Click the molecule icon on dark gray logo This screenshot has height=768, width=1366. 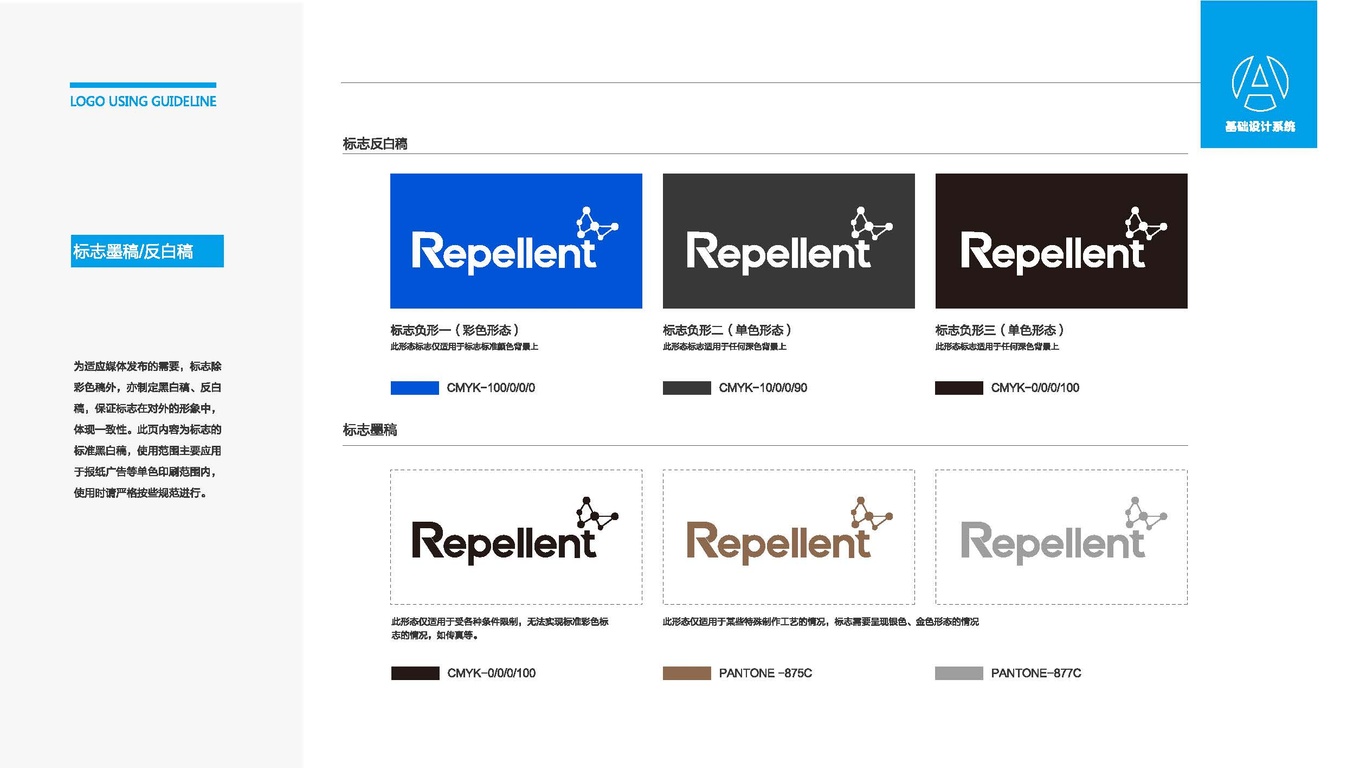click(x=871, y=223)
